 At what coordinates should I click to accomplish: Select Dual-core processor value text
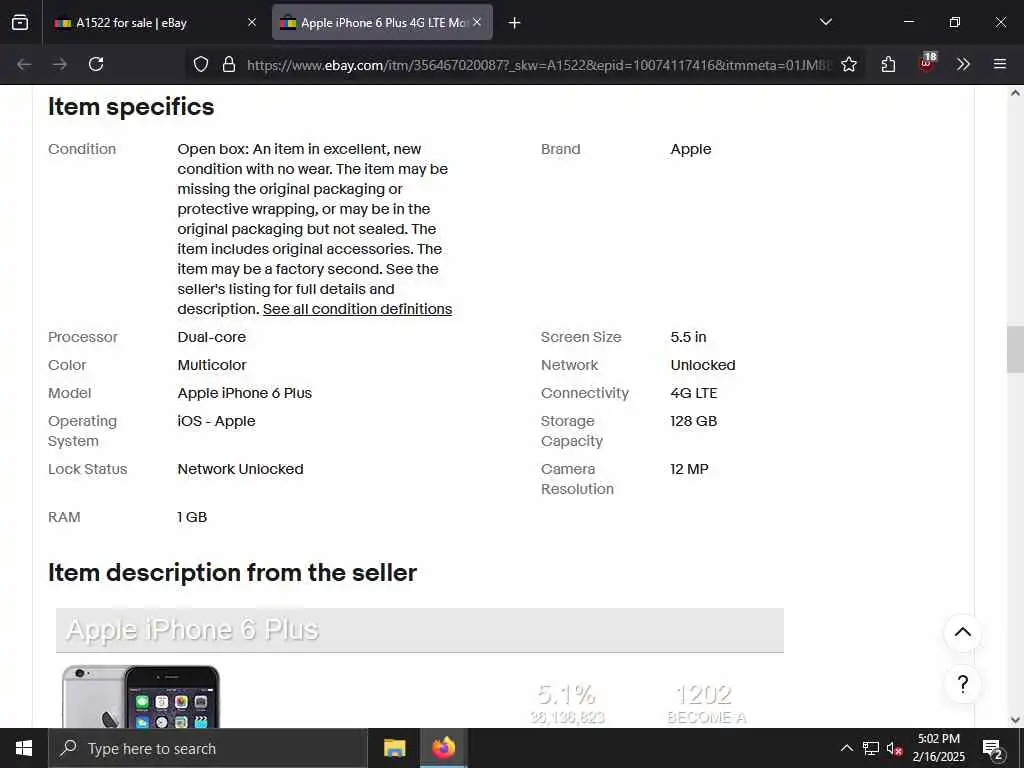(212, 337)
